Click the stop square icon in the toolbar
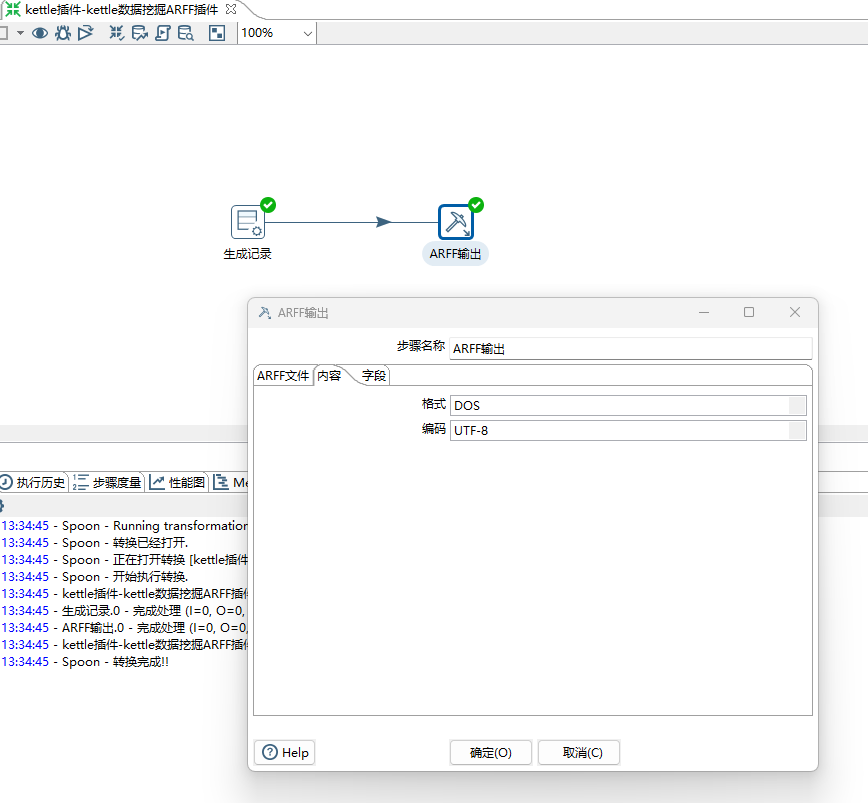Viewport: 868px width, 803px height. pyautogui.click(x=3, y=33)
